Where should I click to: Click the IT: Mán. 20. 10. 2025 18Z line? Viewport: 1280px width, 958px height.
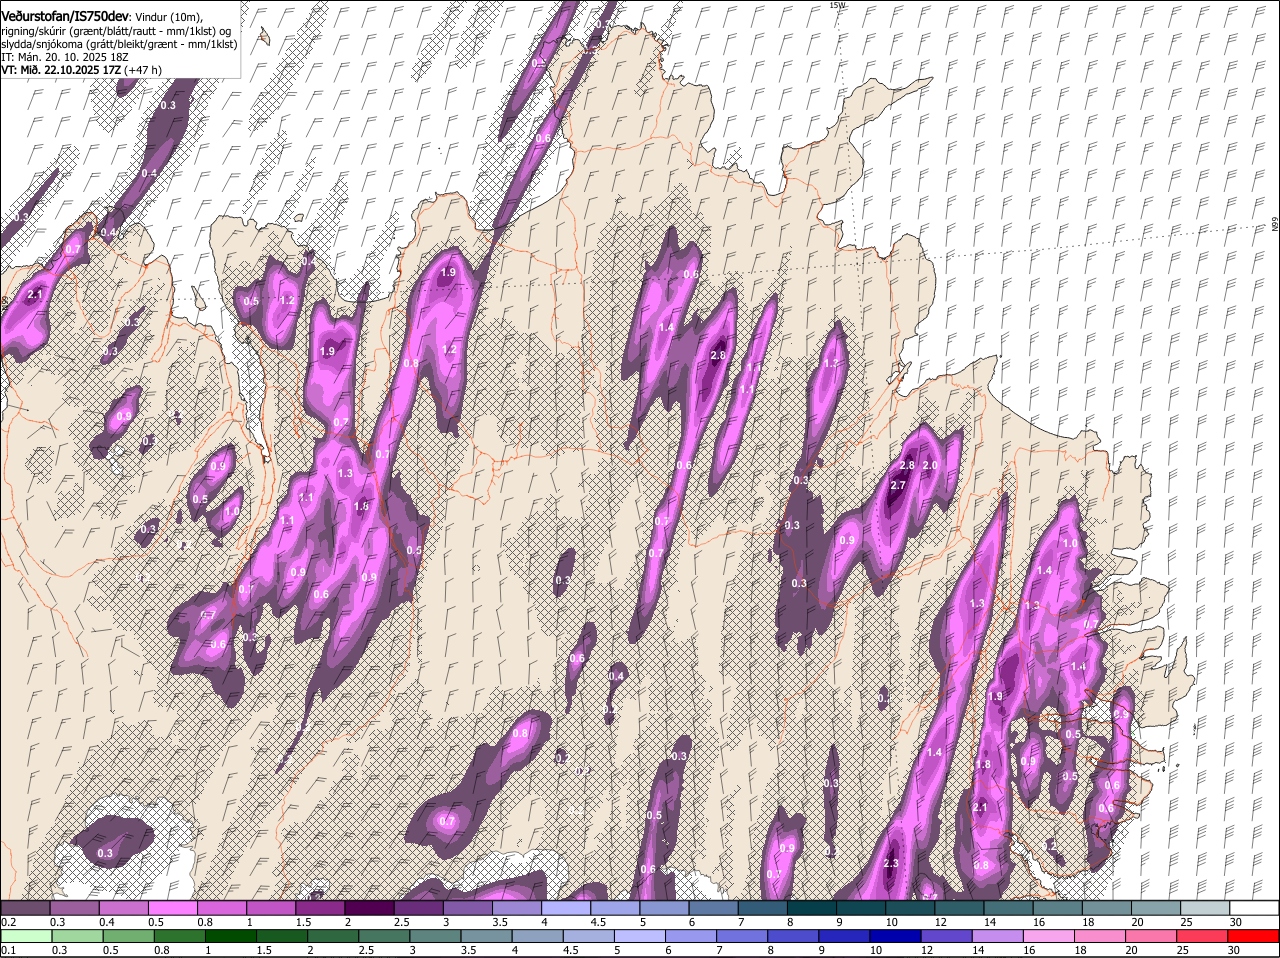63,57
